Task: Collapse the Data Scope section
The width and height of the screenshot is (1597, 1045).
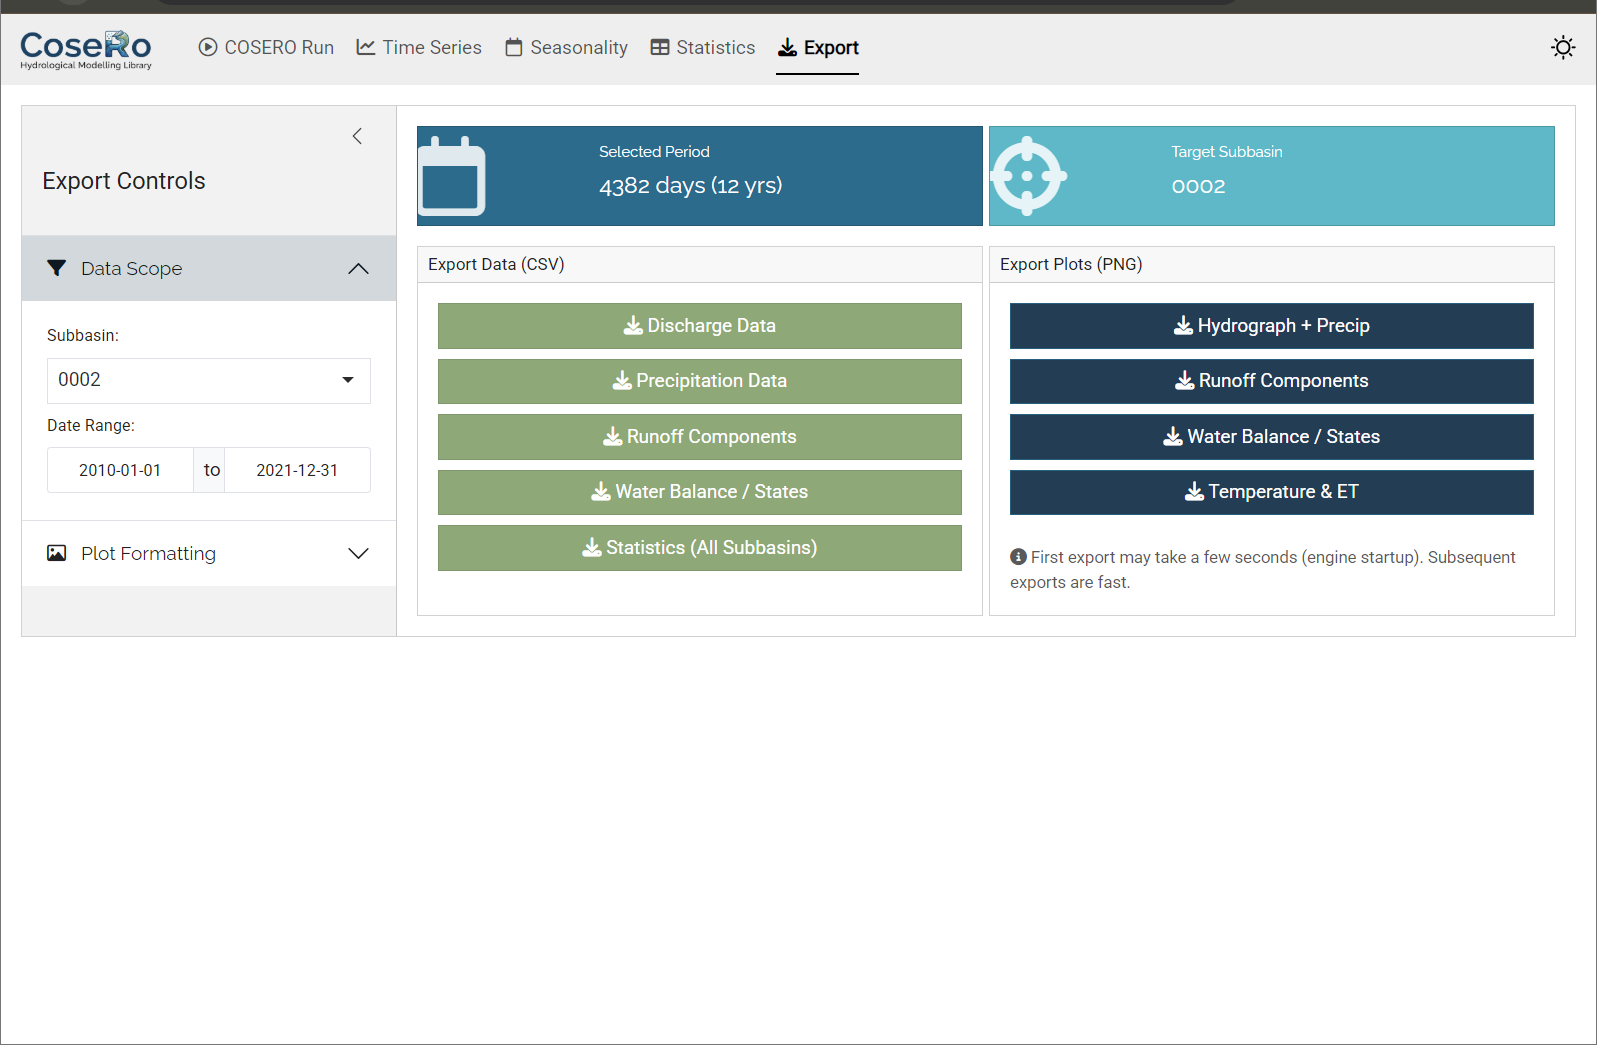Action: (x=358, y=268)
